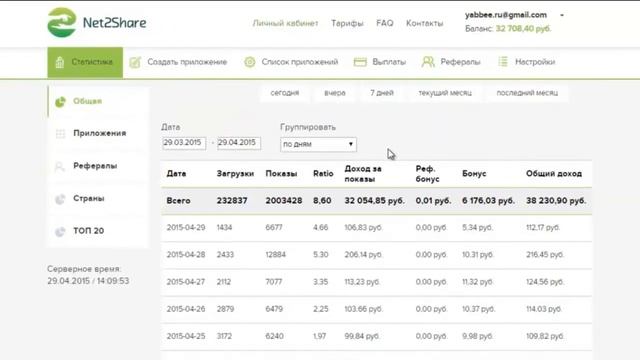The width and height of the screenshot is (640, 360).
Task: Filter statistics by 7 дней
Action: coord(382,93)
